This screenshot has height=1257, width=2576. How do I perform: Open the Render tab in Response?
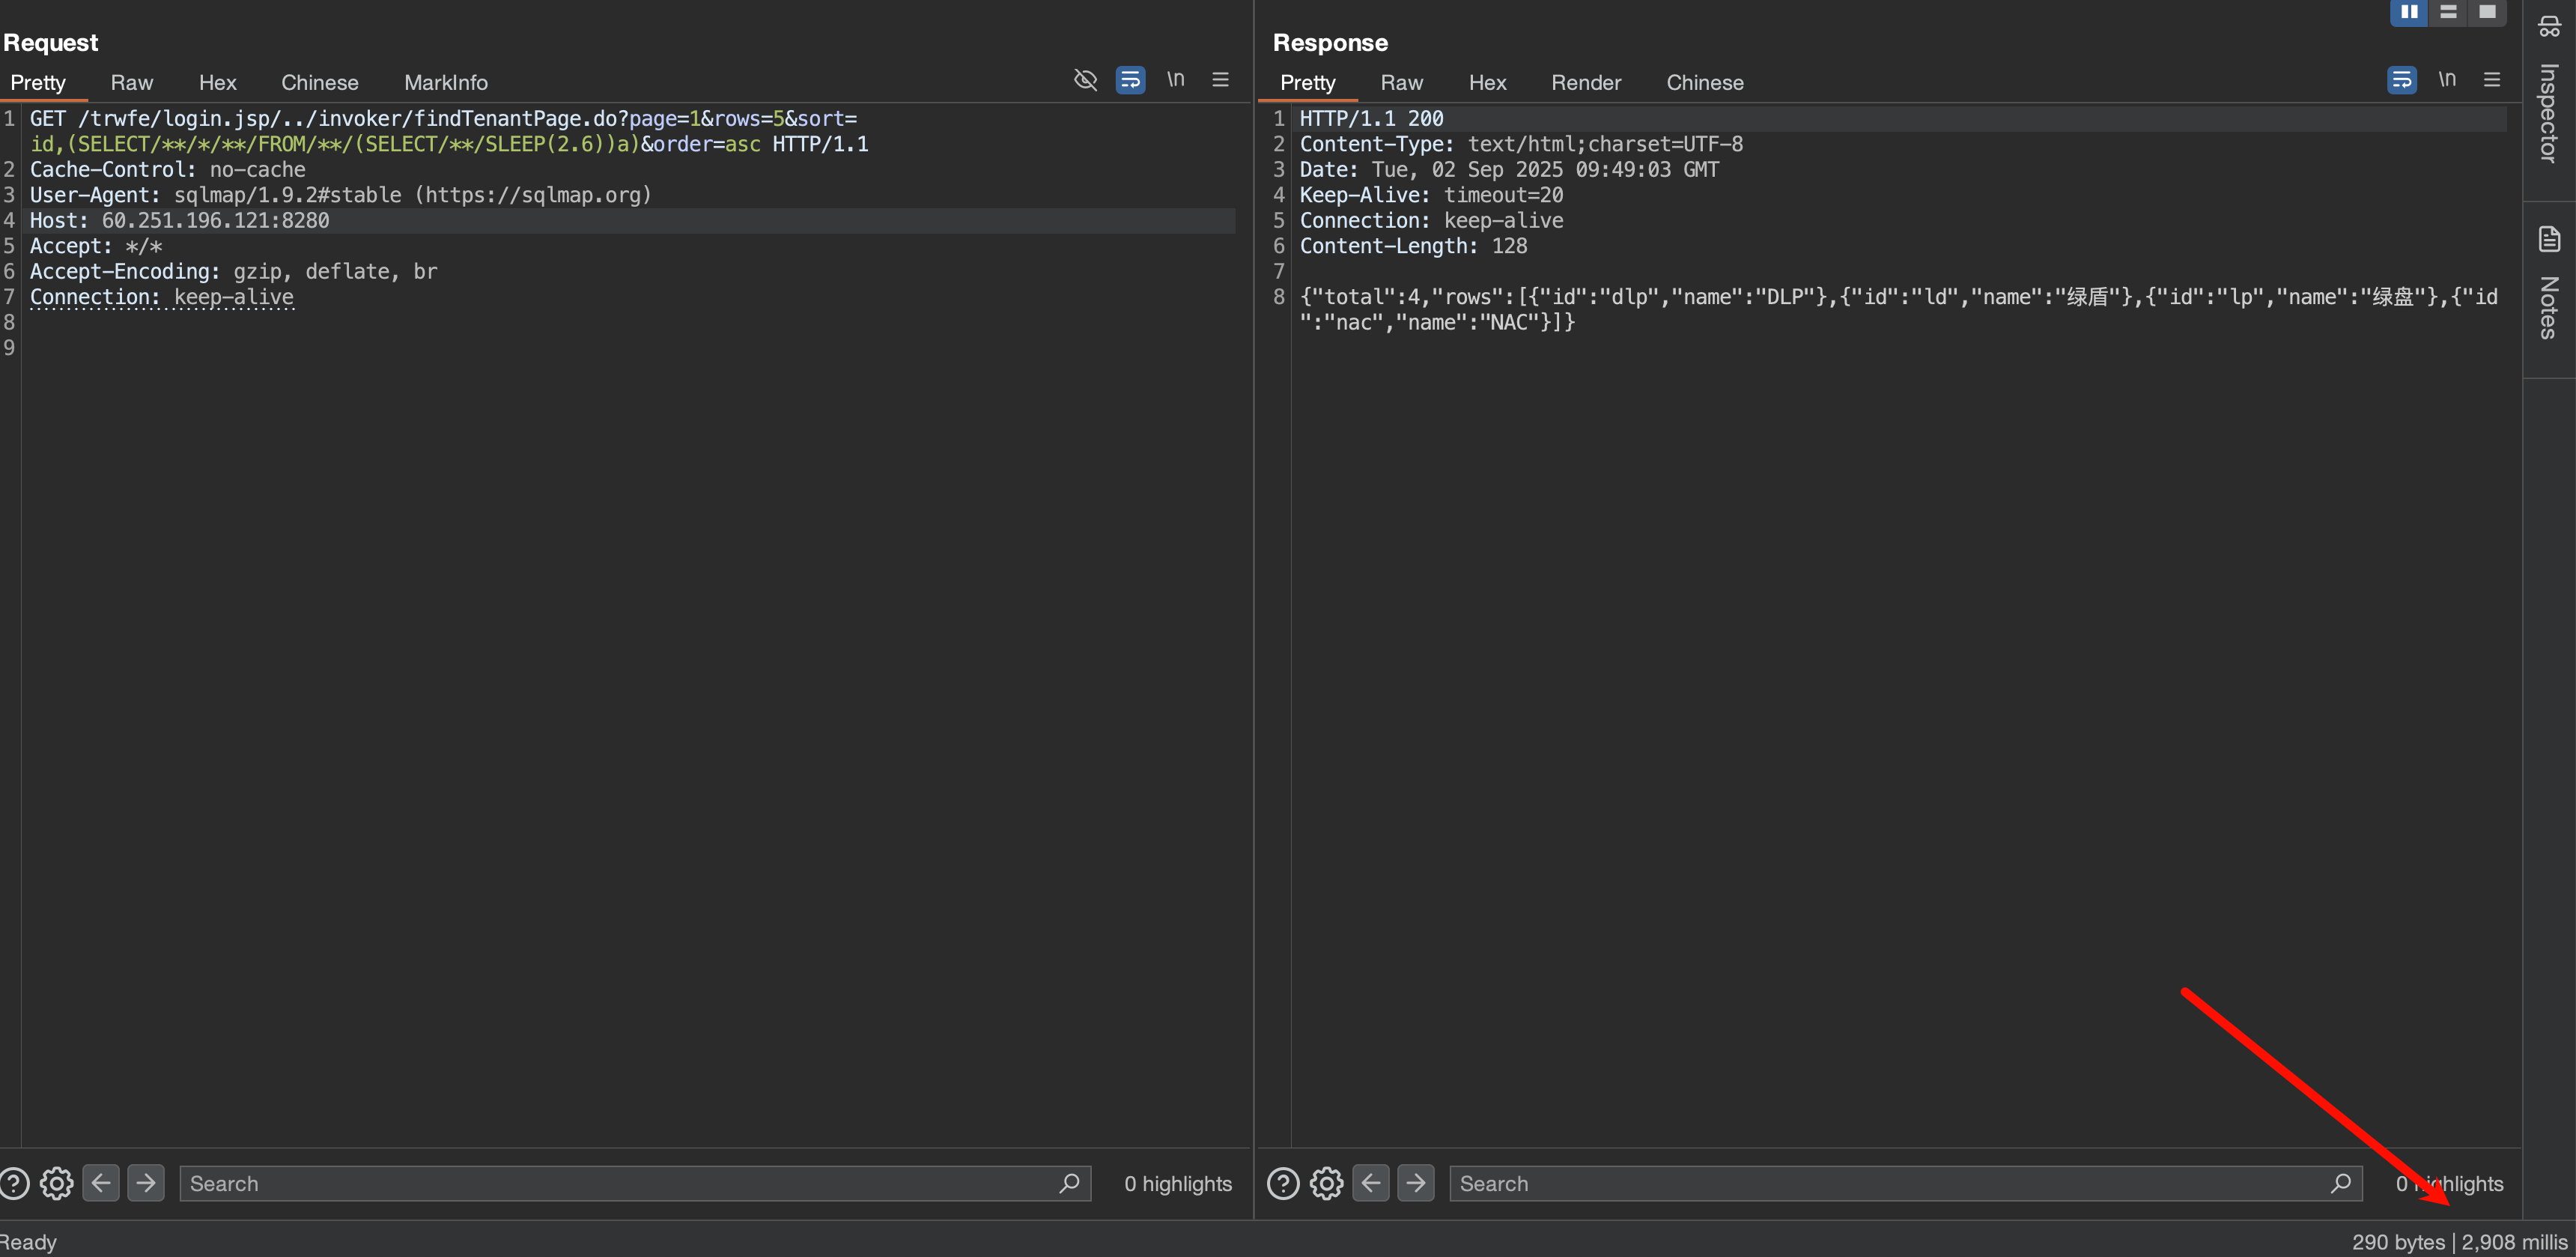1585,83
